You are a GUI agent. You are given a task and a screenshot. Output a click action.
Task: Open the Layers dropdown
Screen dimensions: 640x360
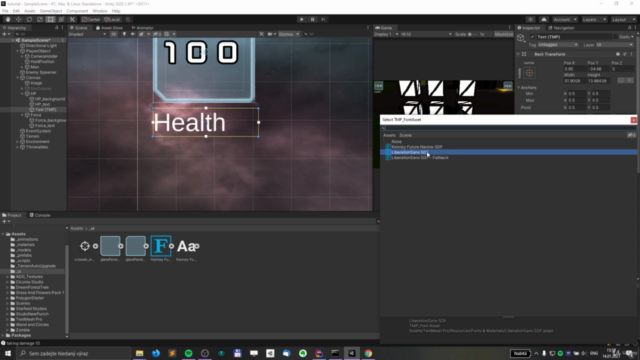(x=594, y=19)
